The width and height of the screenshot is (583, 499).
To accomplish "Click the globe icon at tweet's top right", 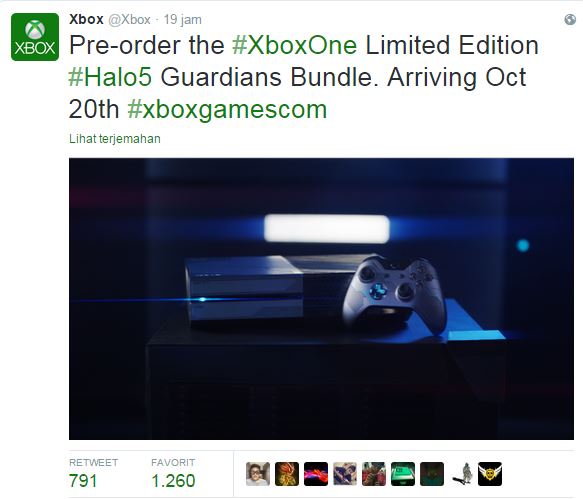I will point(570,19).
